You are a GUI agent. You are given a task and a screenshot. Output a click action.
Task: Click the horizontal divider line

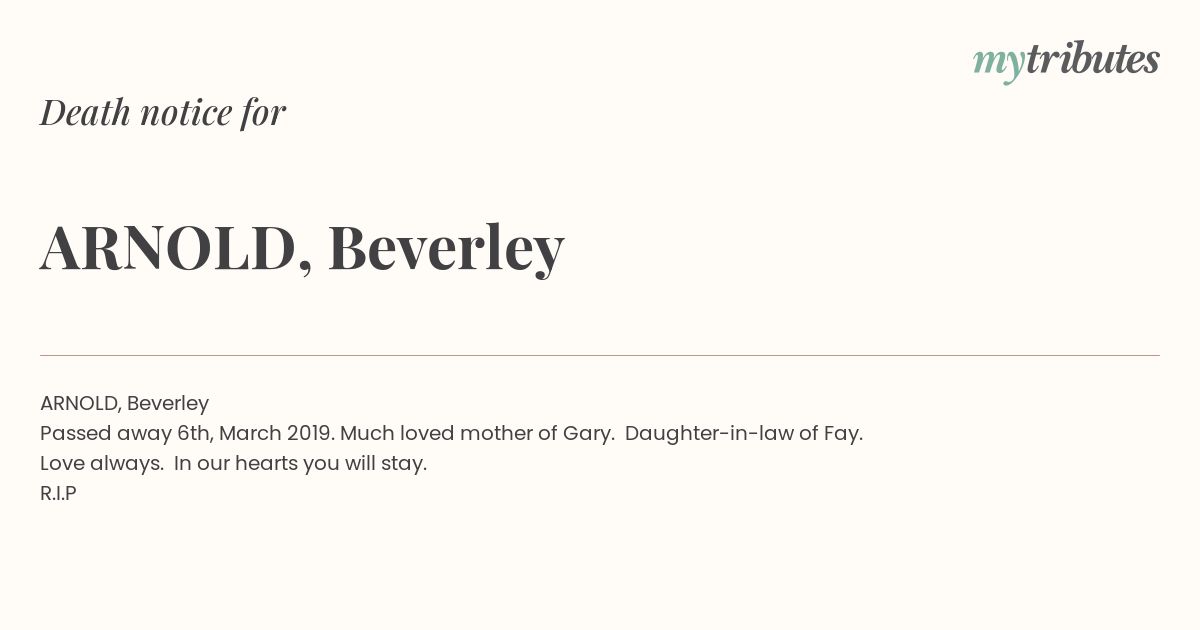tap(600, 355)
